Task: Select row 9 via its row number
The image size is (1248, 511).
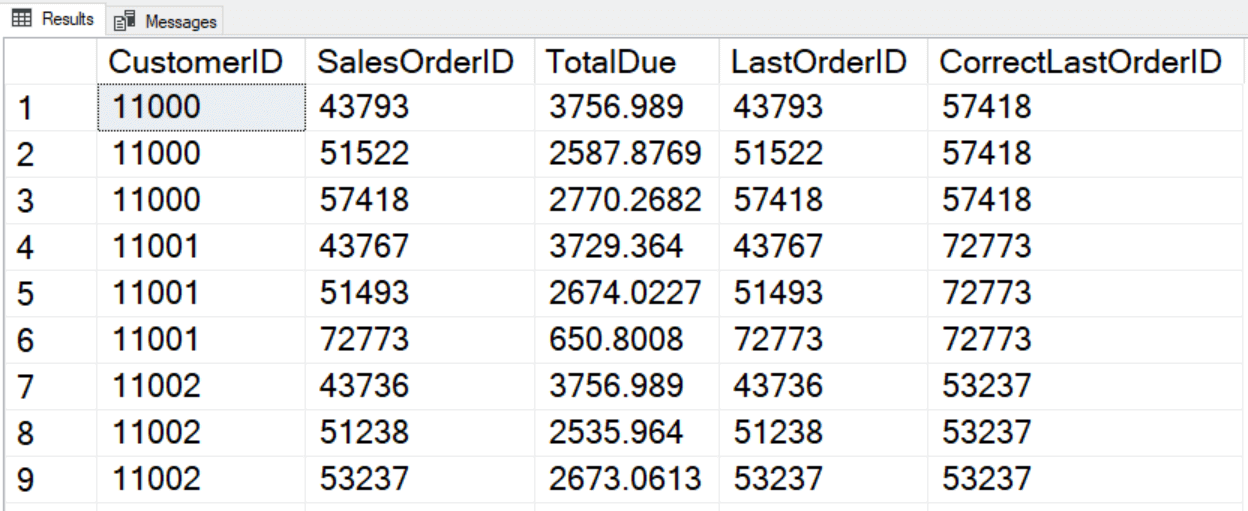Action: tap(27, 480)
